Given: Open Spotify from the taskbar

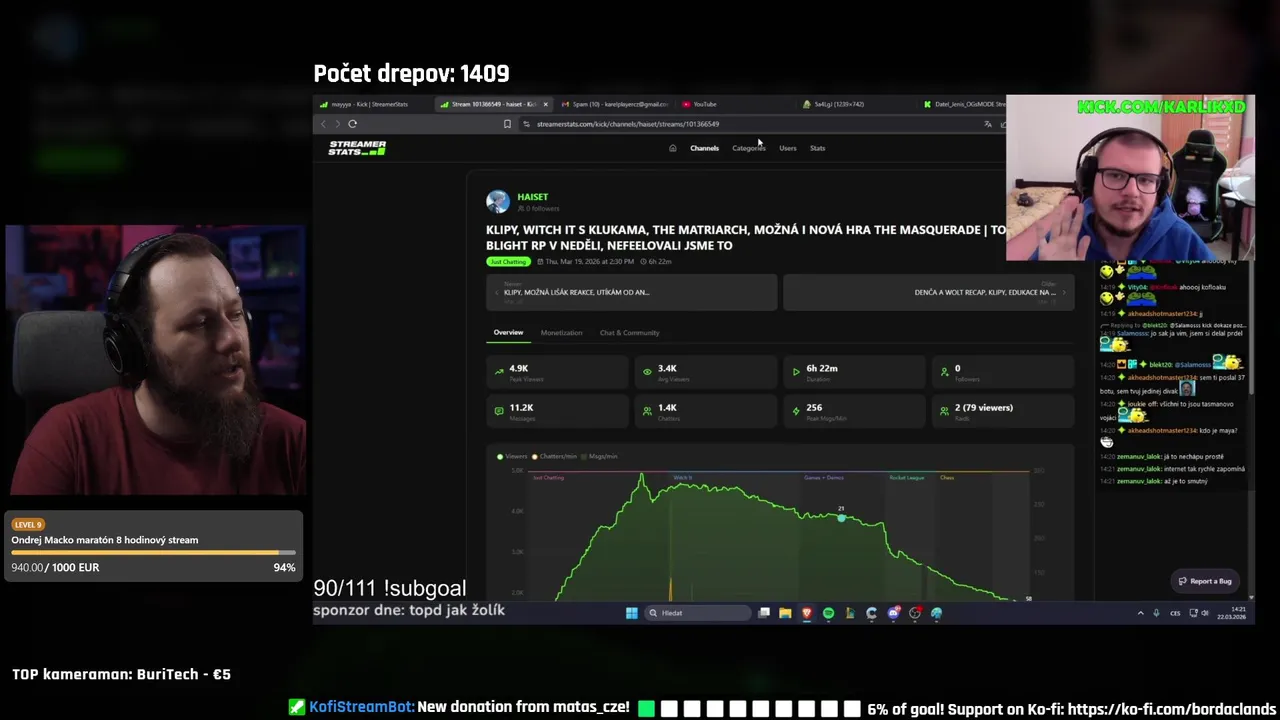Looking at the screenshot, I should 828,613.
